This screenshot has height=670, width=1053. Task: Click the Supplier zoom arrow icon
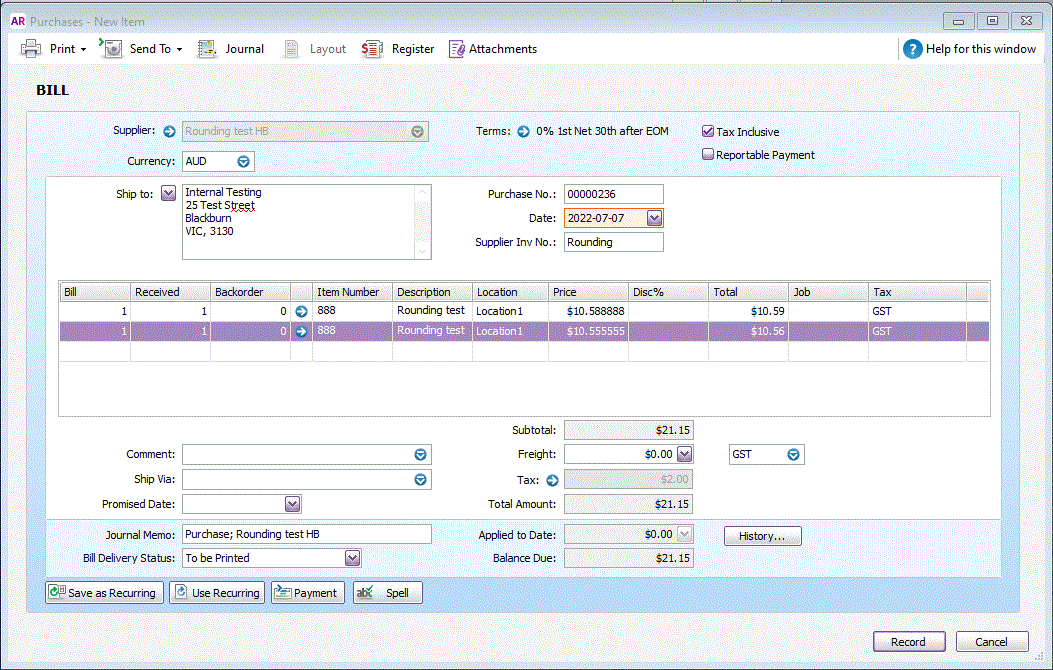[x=169, y=132]
